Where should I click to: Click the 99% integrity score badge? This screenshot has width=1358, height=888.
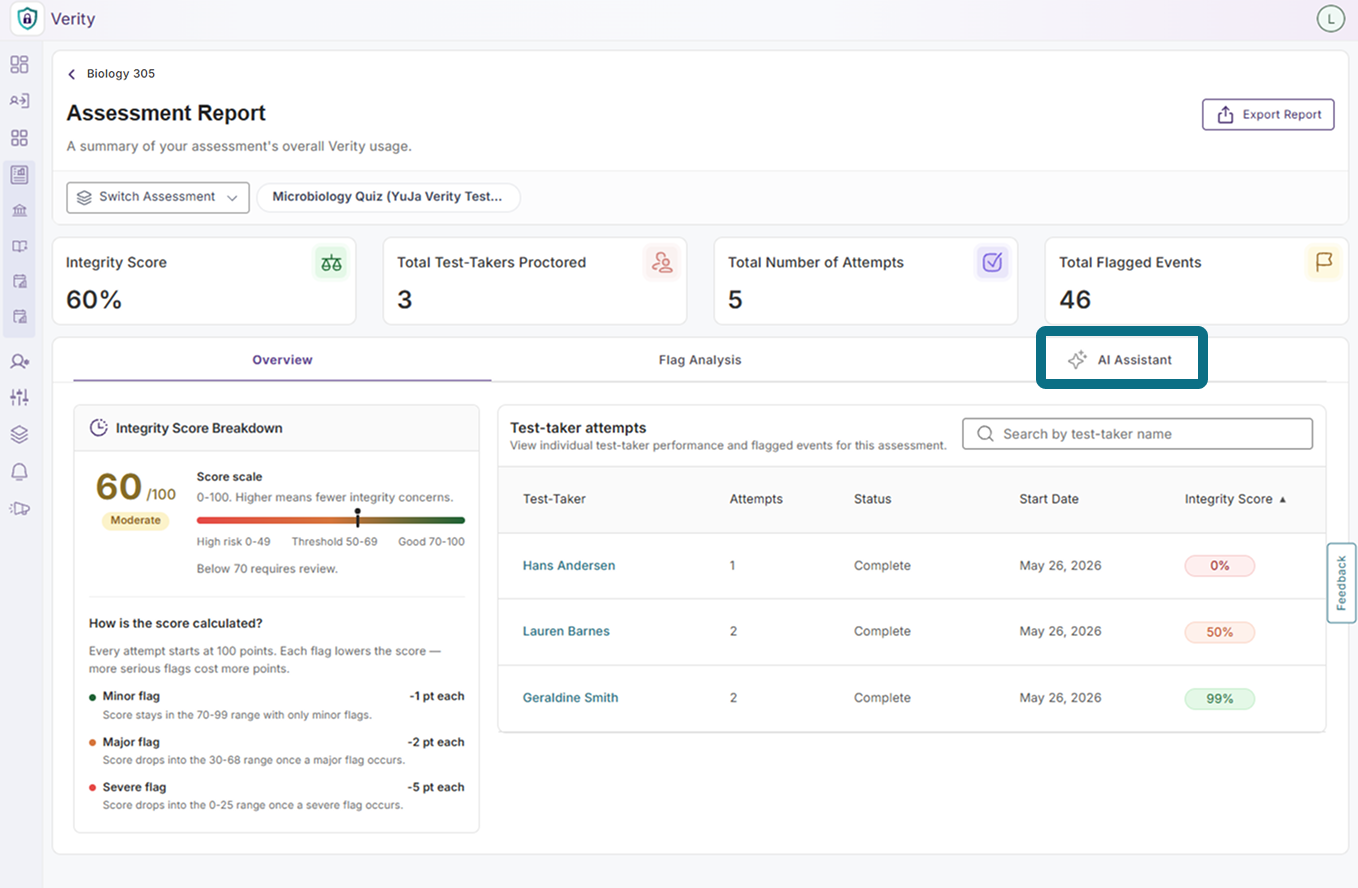click(1219, 699)
